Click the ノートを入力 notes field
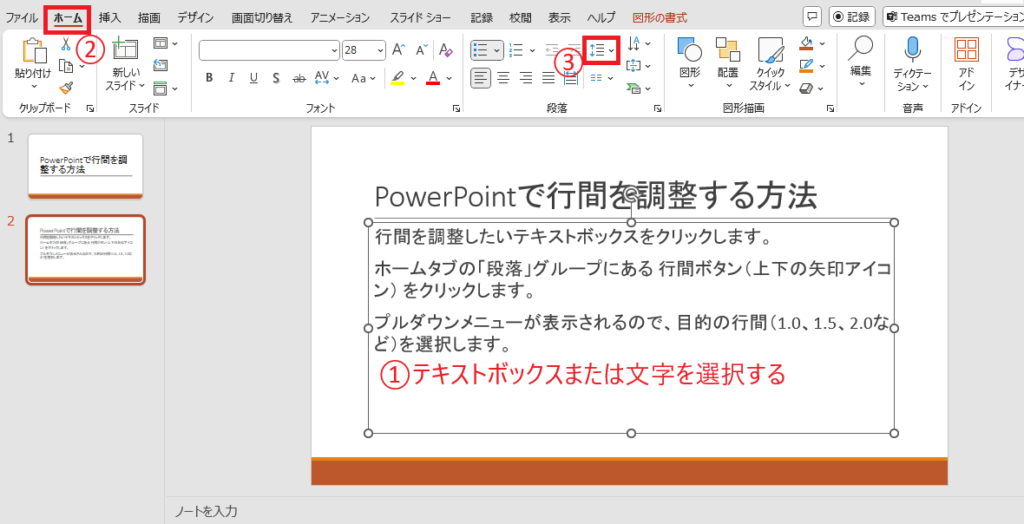The image size is (1024, 524). coord(206,511)
